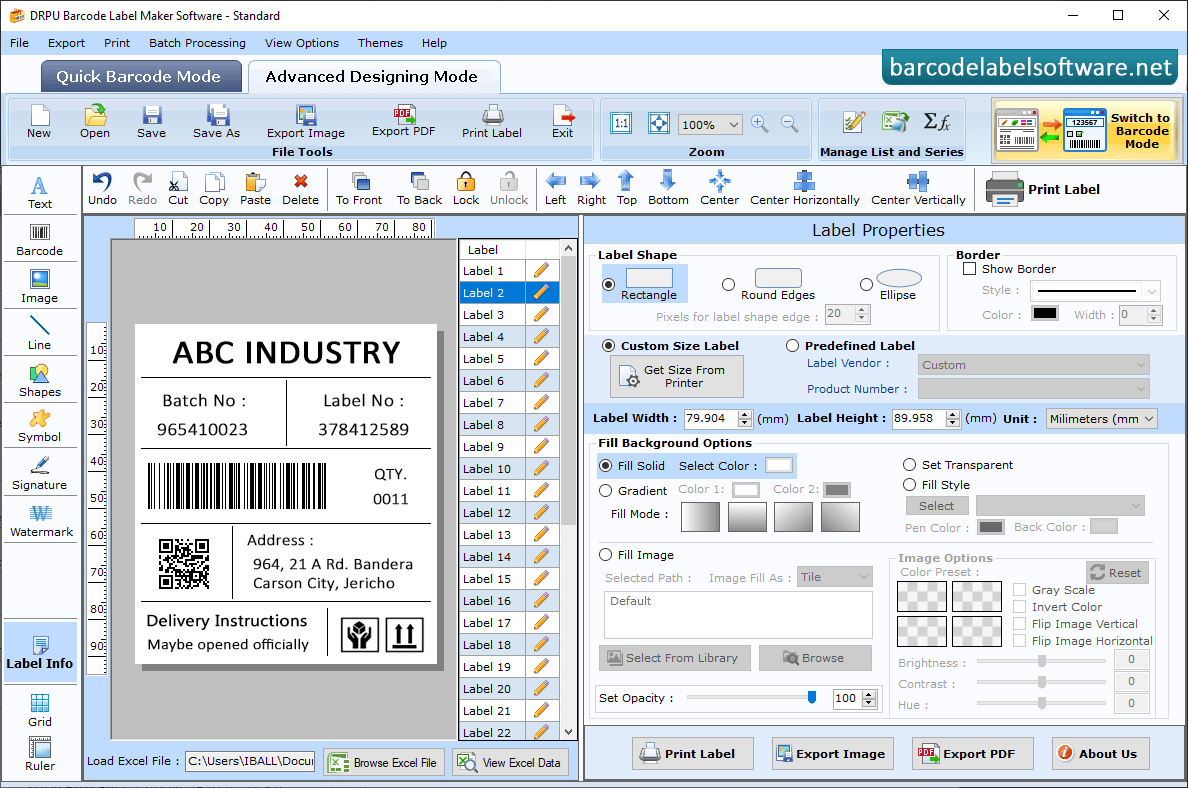Choose Predefined Label option
The height and width of the screenshot is (788, 1188).
point(793,346)
